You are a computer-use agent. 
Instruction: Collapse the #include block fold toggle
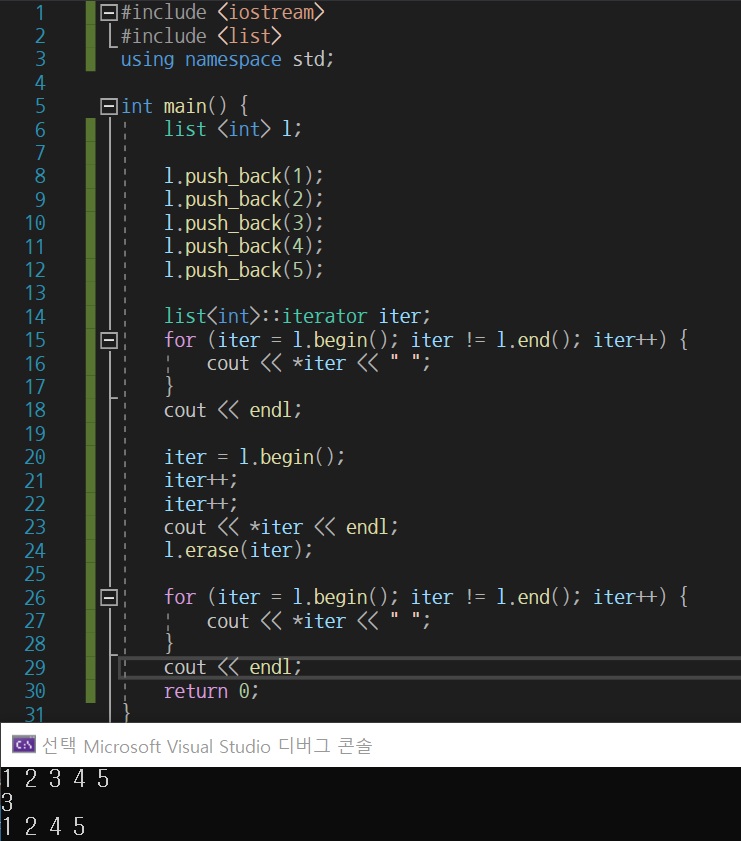[x=109, y=12]
